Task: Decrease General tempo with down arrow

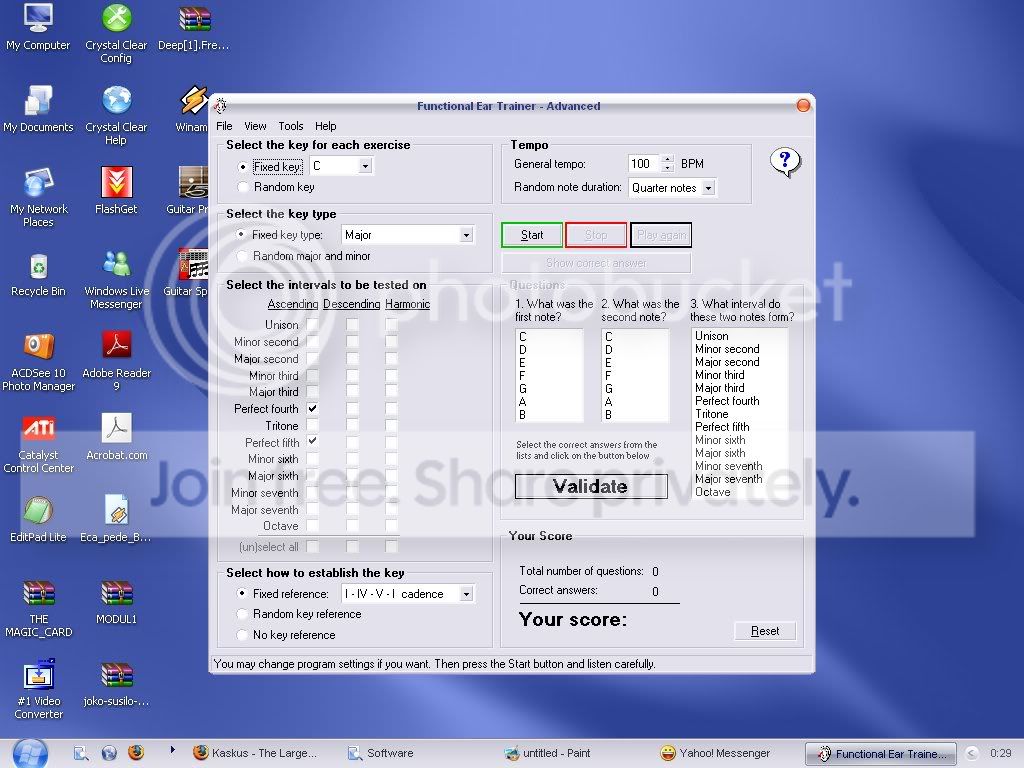Action: click(667, 168)
